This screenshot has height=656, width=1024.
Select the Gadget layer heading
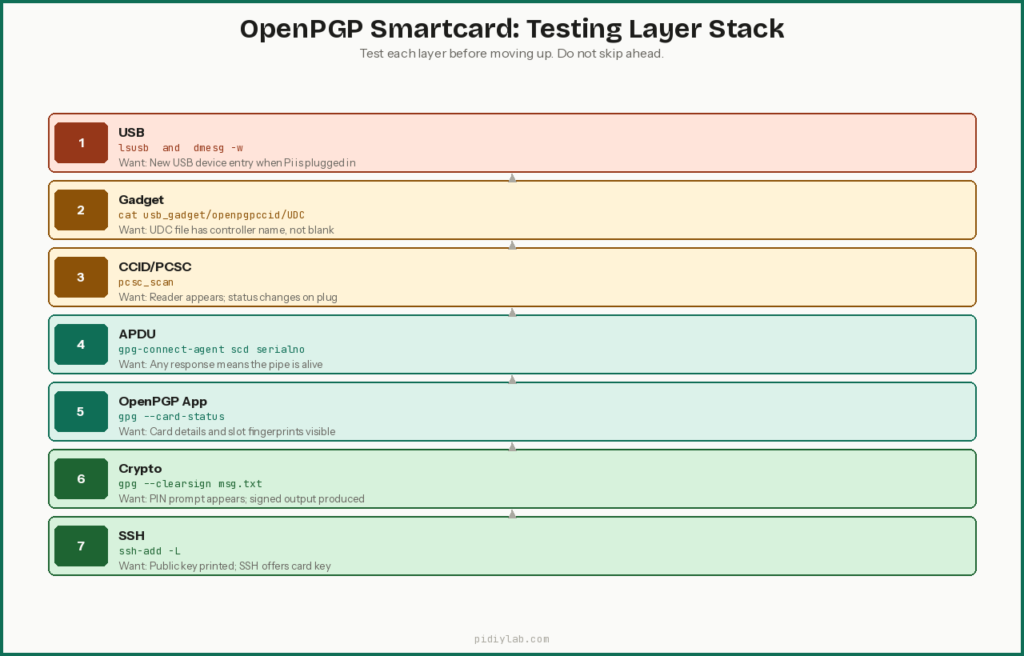[x=141, y=200]
